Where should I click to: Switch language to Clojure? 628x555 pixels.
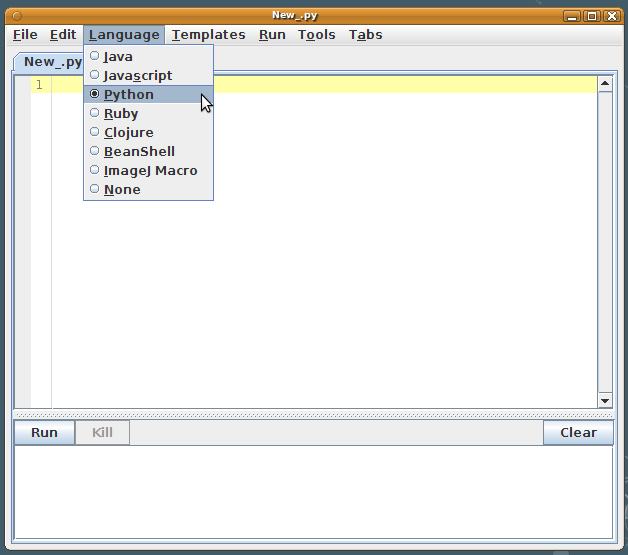[128, 133]
